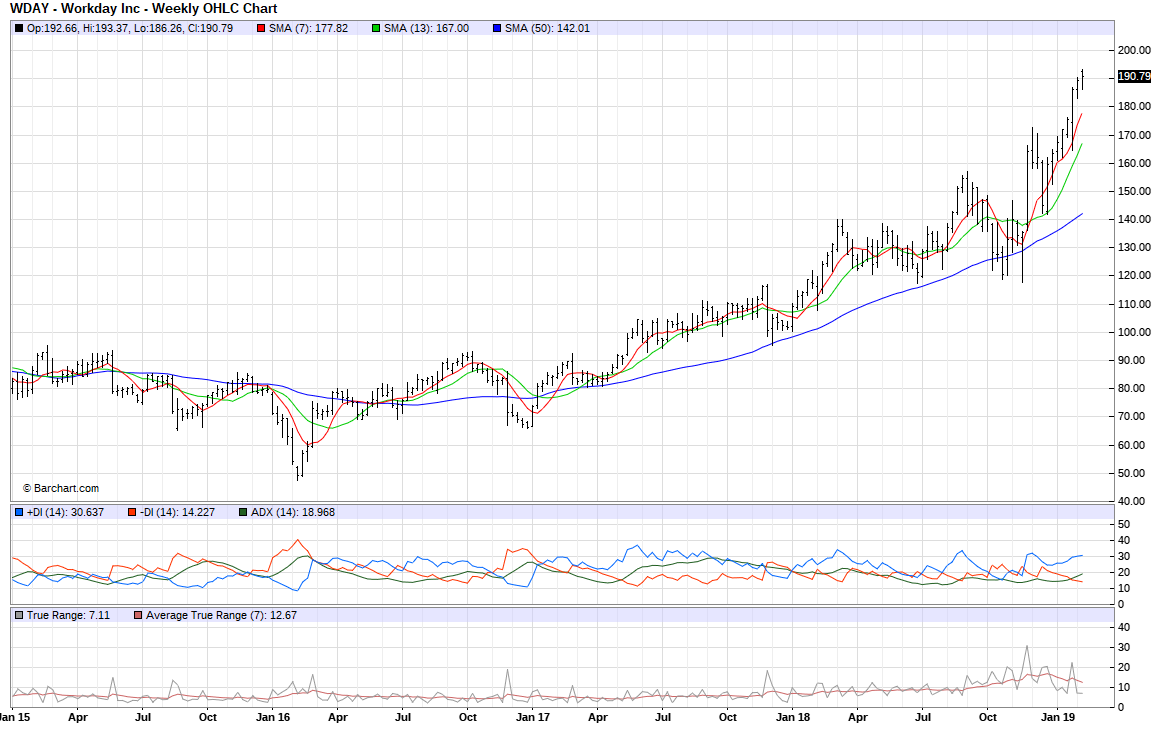This screenshot has width=1156, height=748.
Task: Click the black OHLC legend color swatch
Action: (x=19, y=29)
